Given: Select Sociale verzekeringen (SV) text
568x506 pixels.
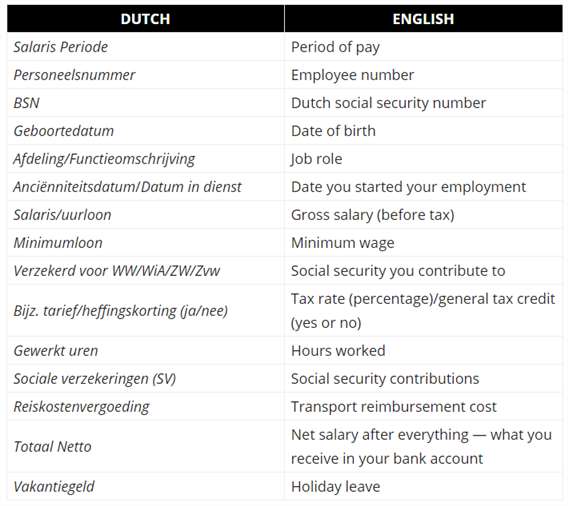Looking at the screenshot, I should [95, 379].
